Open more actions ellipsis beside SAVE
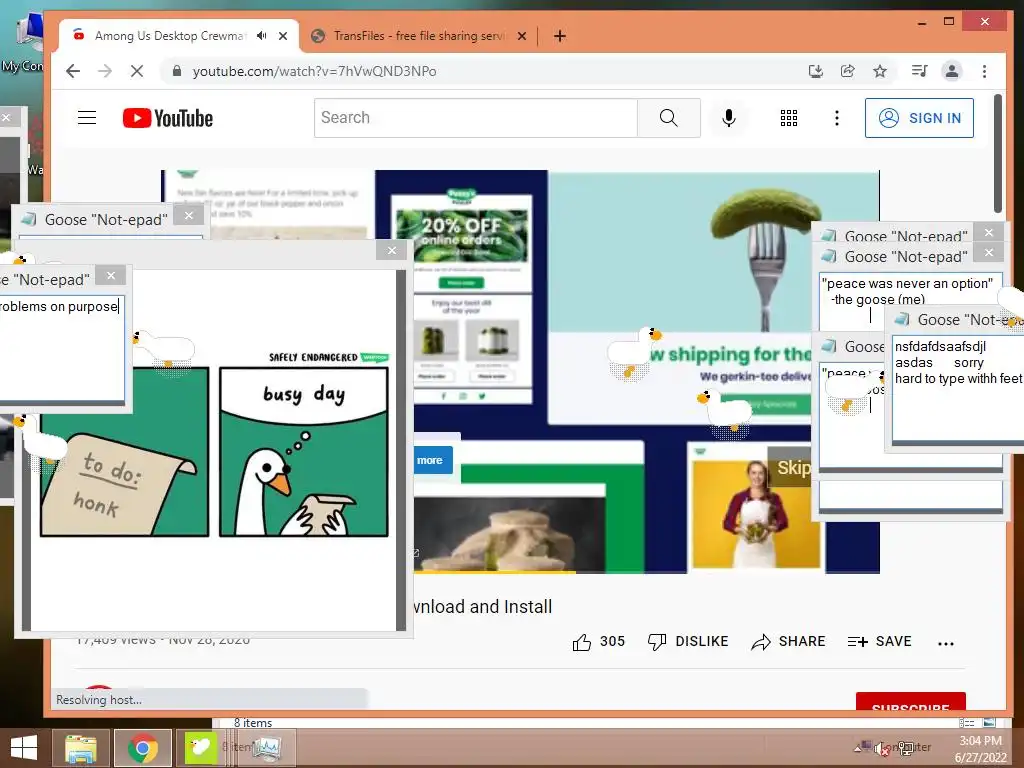This screenshot has height=768, width=1024. pos(946,643)
